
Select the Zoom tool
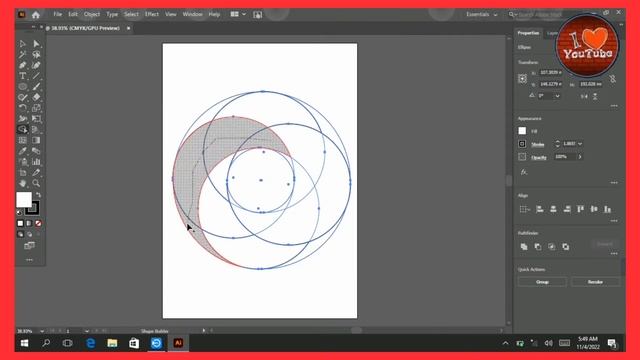pos(36,183)
